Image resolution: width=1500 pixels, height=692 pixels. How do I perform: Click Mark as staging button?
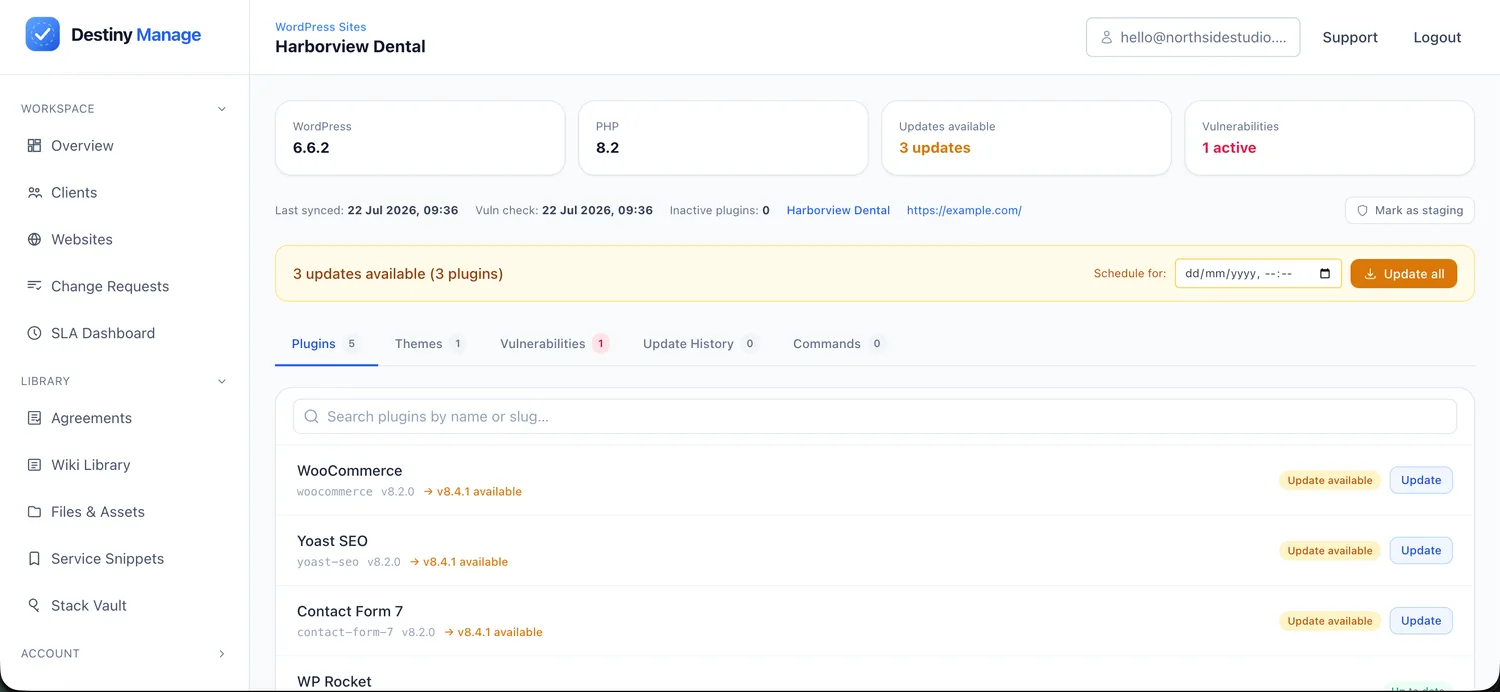[1409, 210]
